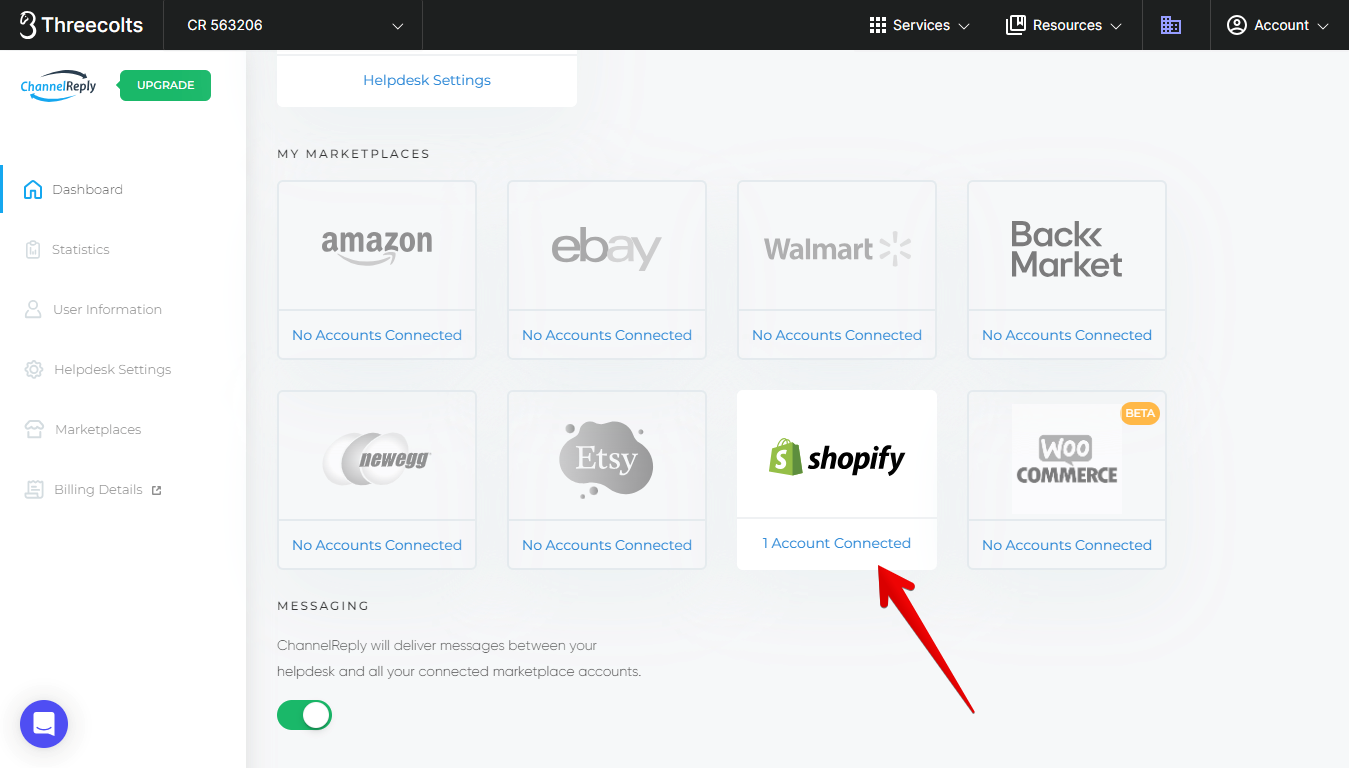Click the Dashboard home icon
1349x768 pixels.
tap(33, 189)
